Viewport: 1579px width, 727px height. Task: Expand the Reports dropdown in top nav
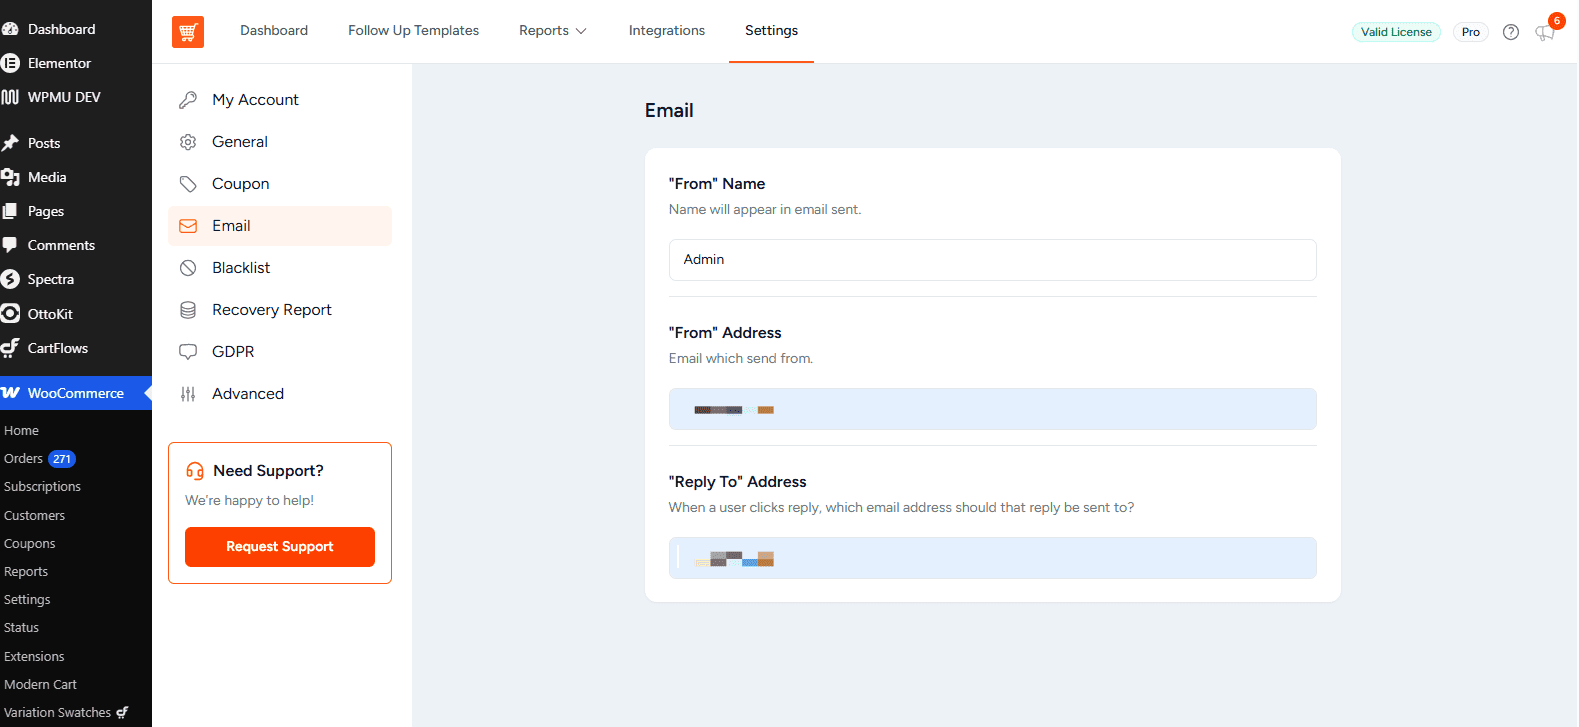pyautogui.click(x=552, y=31)
